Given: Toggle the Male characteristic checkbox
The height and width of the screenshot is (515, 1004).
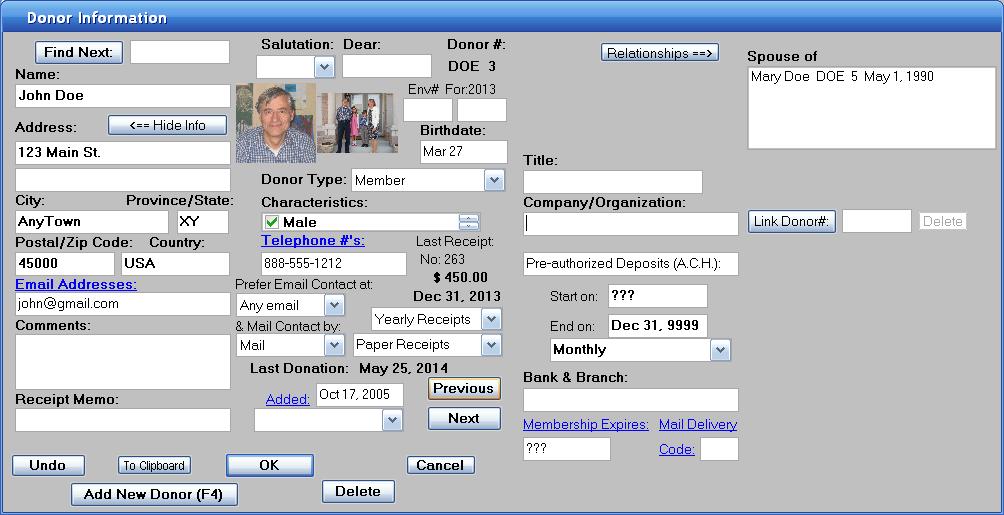Looking at the screenshot, I should pyautogui.click(x=271, y=222).
